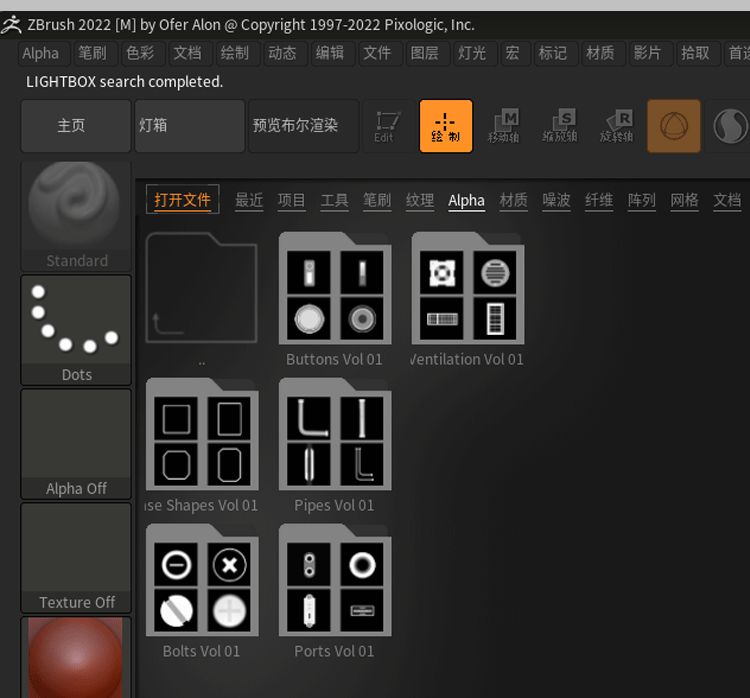Viewport: 750px width, 698px height.
Task: Click the ZBrush logo in title bar
Action: click(11, 25)
